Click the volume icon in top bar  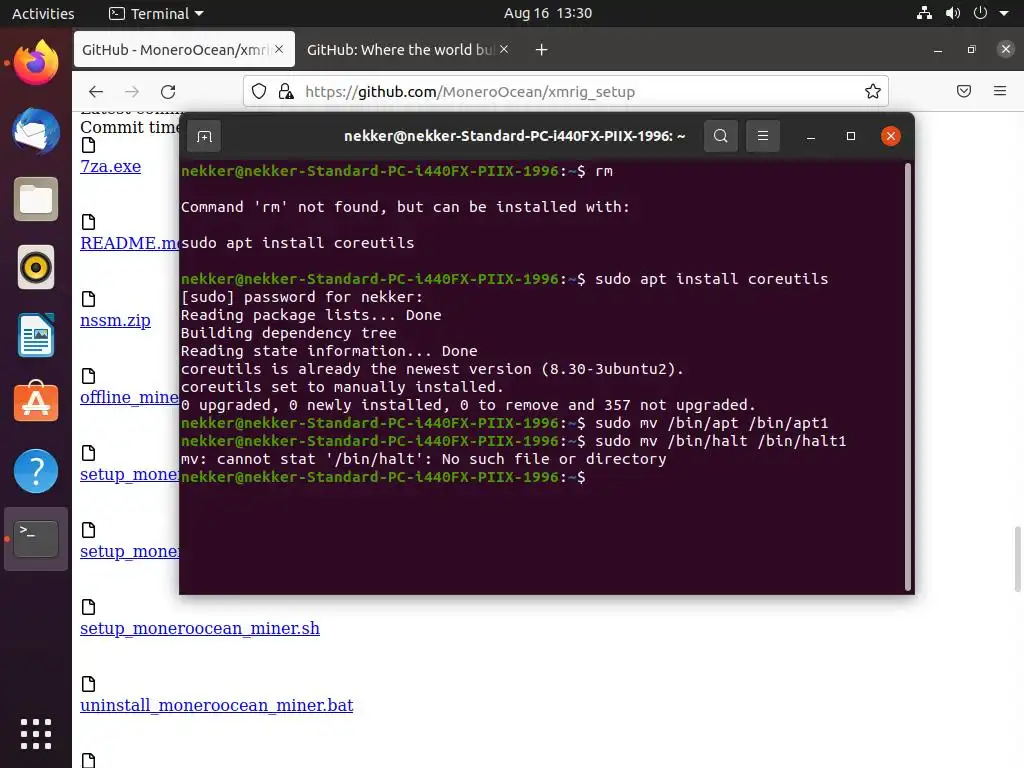953,13
